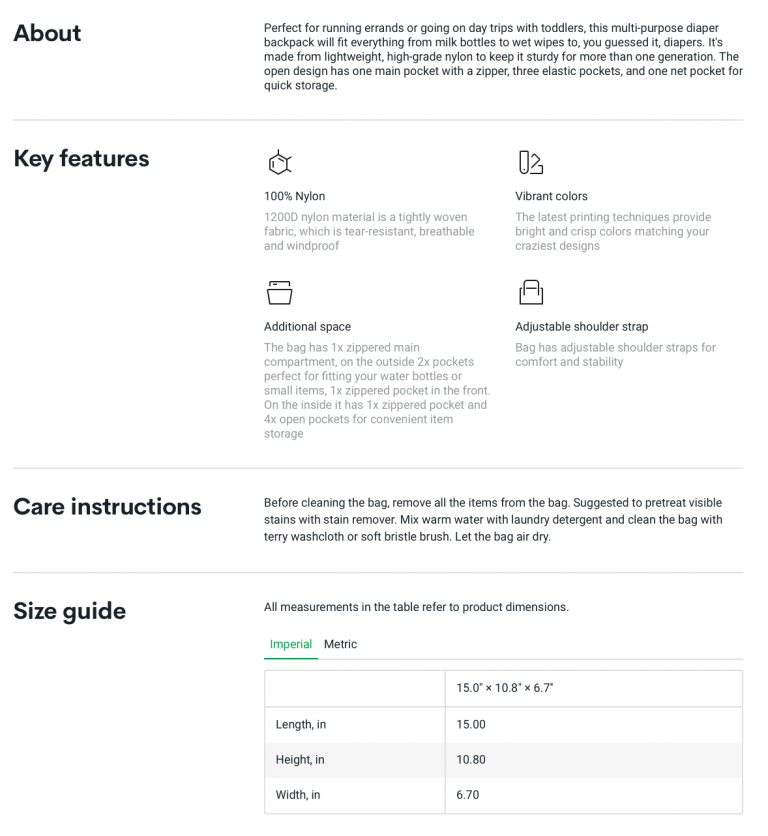Viewport: 768px width, 836px height.
Task: Click the Adjustable shoulder strap title
Action: [581, 326]
